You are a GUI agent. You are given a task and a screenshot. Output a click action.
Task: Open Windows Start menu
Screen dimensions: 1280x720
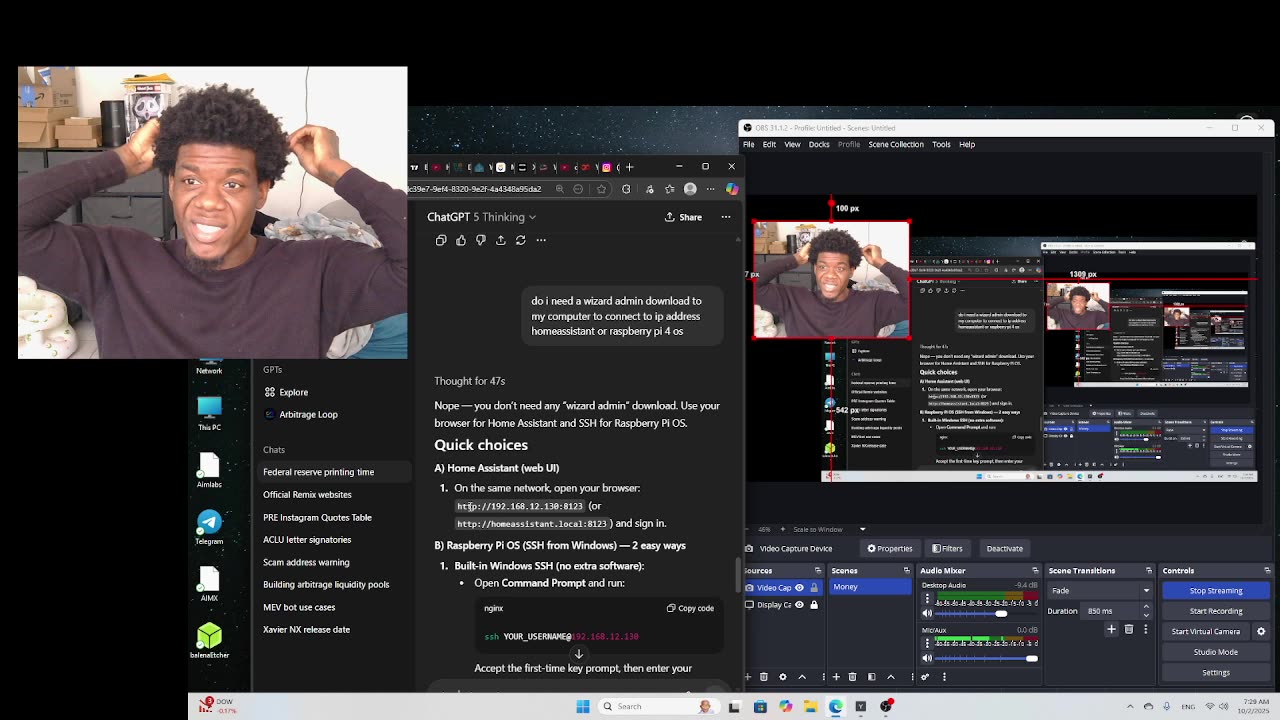point(583,707)
